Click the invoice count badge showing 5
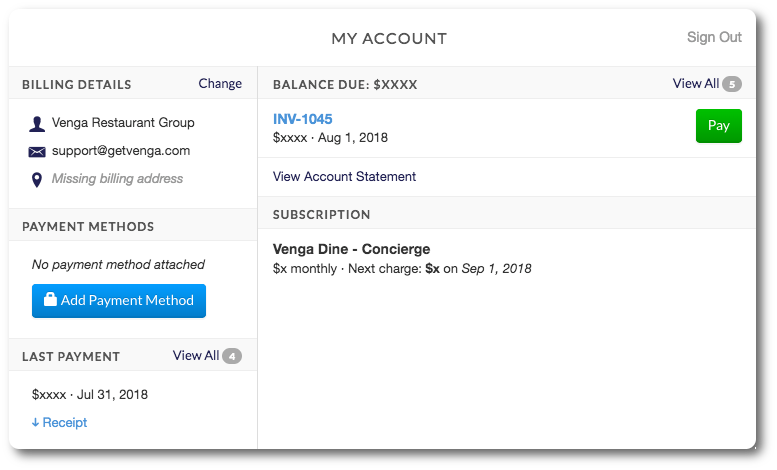Screen dimensions: 777x470 [732, 84]
